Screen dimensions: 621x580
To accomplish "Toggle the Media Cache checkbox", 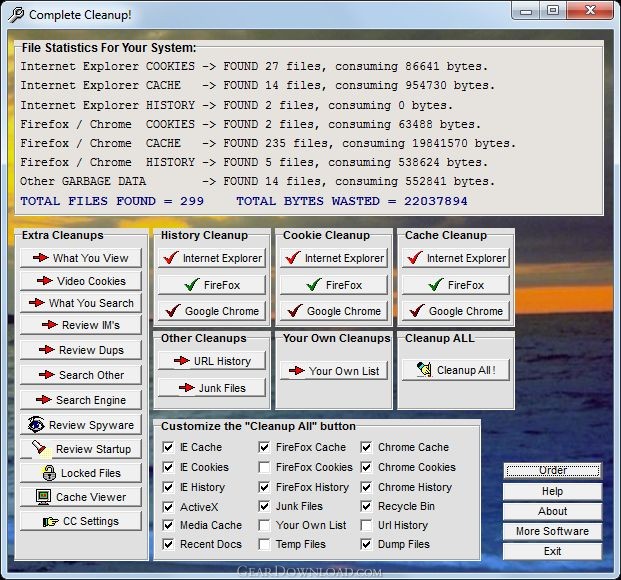I will pyautogui.click(x=168, y=525).
